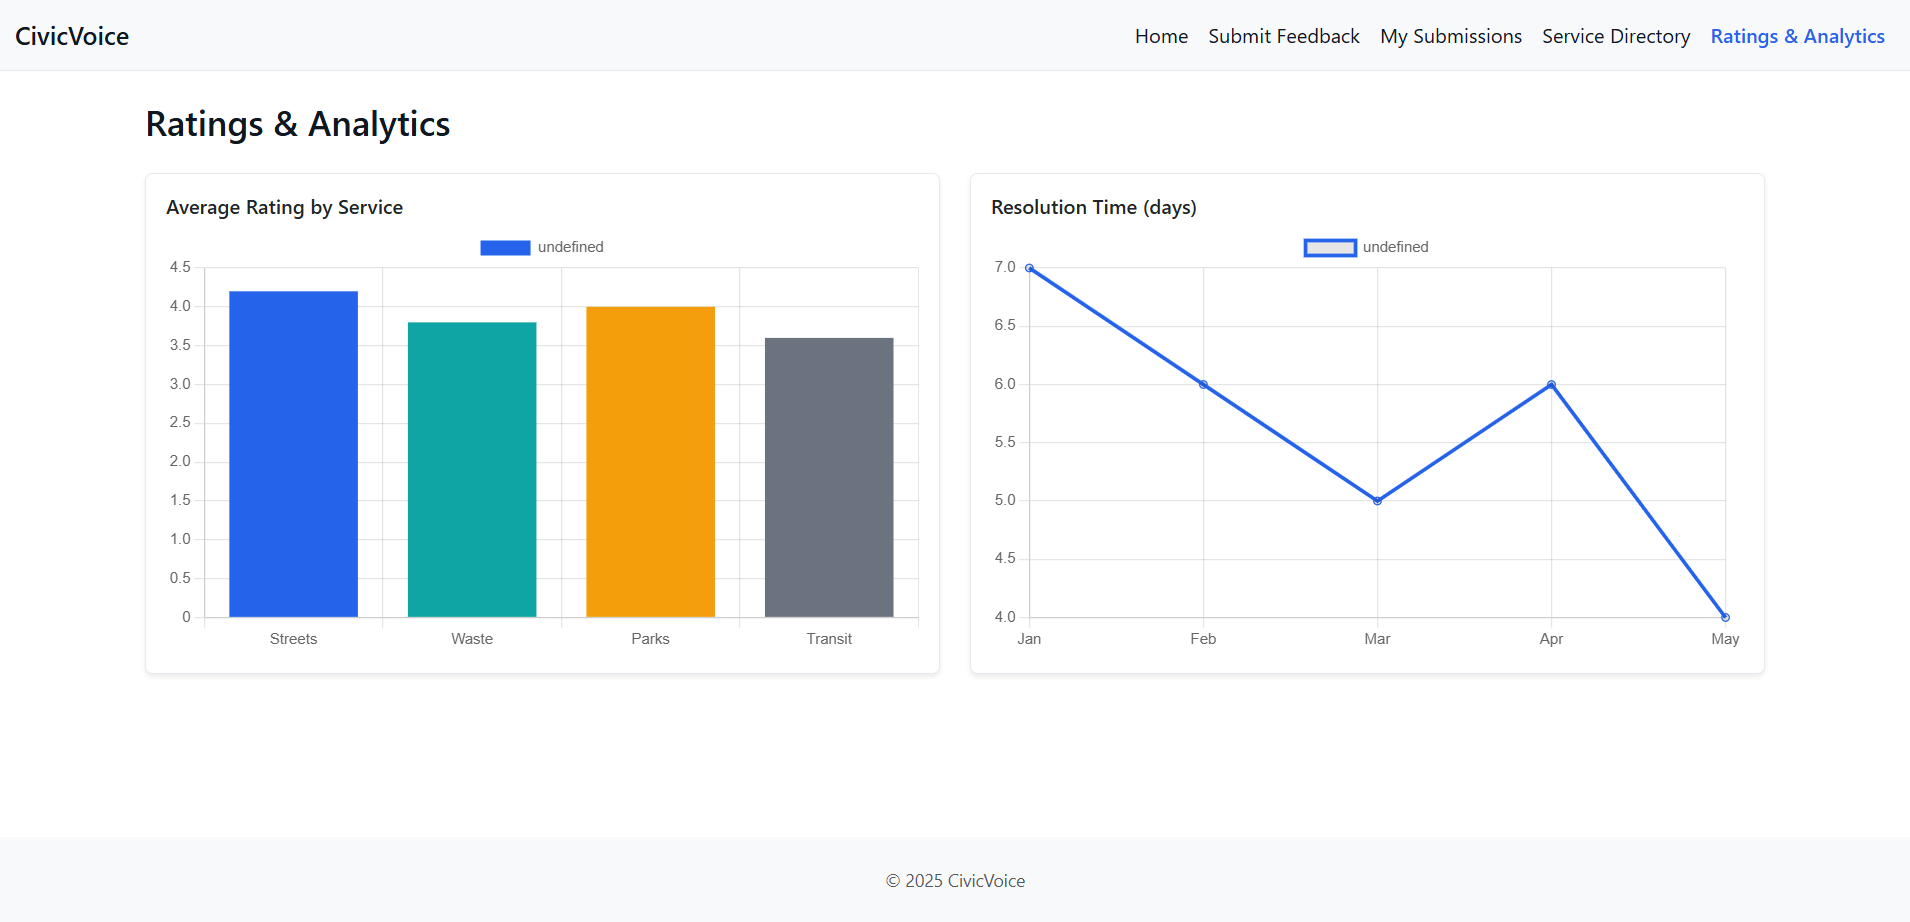The width and height of the screenshot is (1910, 922).
Task: Click the Transit gray bar
Action: click(829, 477)
